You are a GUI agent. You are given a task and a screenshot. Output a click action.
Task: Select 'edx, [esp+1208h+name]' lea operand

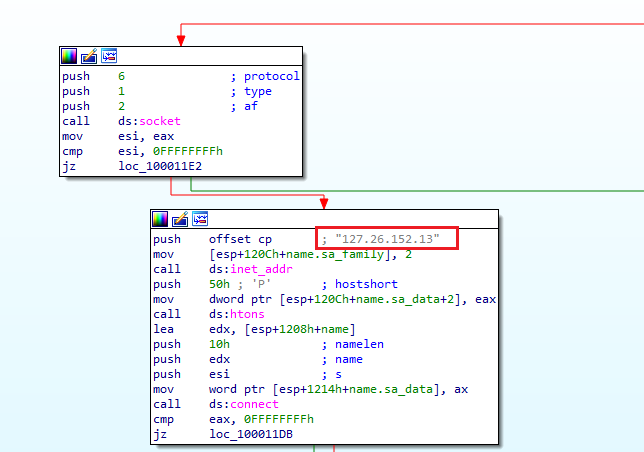click(x=282, y=329)
